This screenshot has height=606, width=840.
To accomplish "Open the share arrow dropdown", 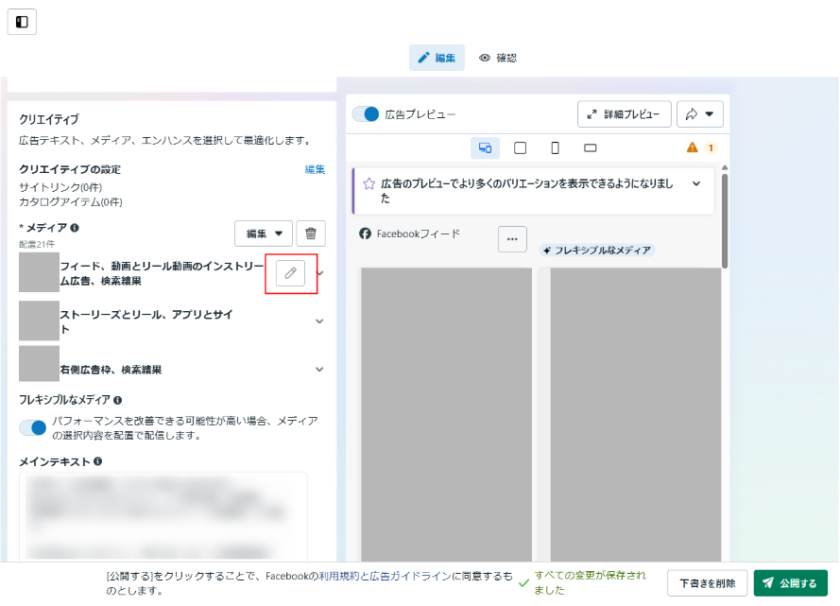I will (700, 114).
